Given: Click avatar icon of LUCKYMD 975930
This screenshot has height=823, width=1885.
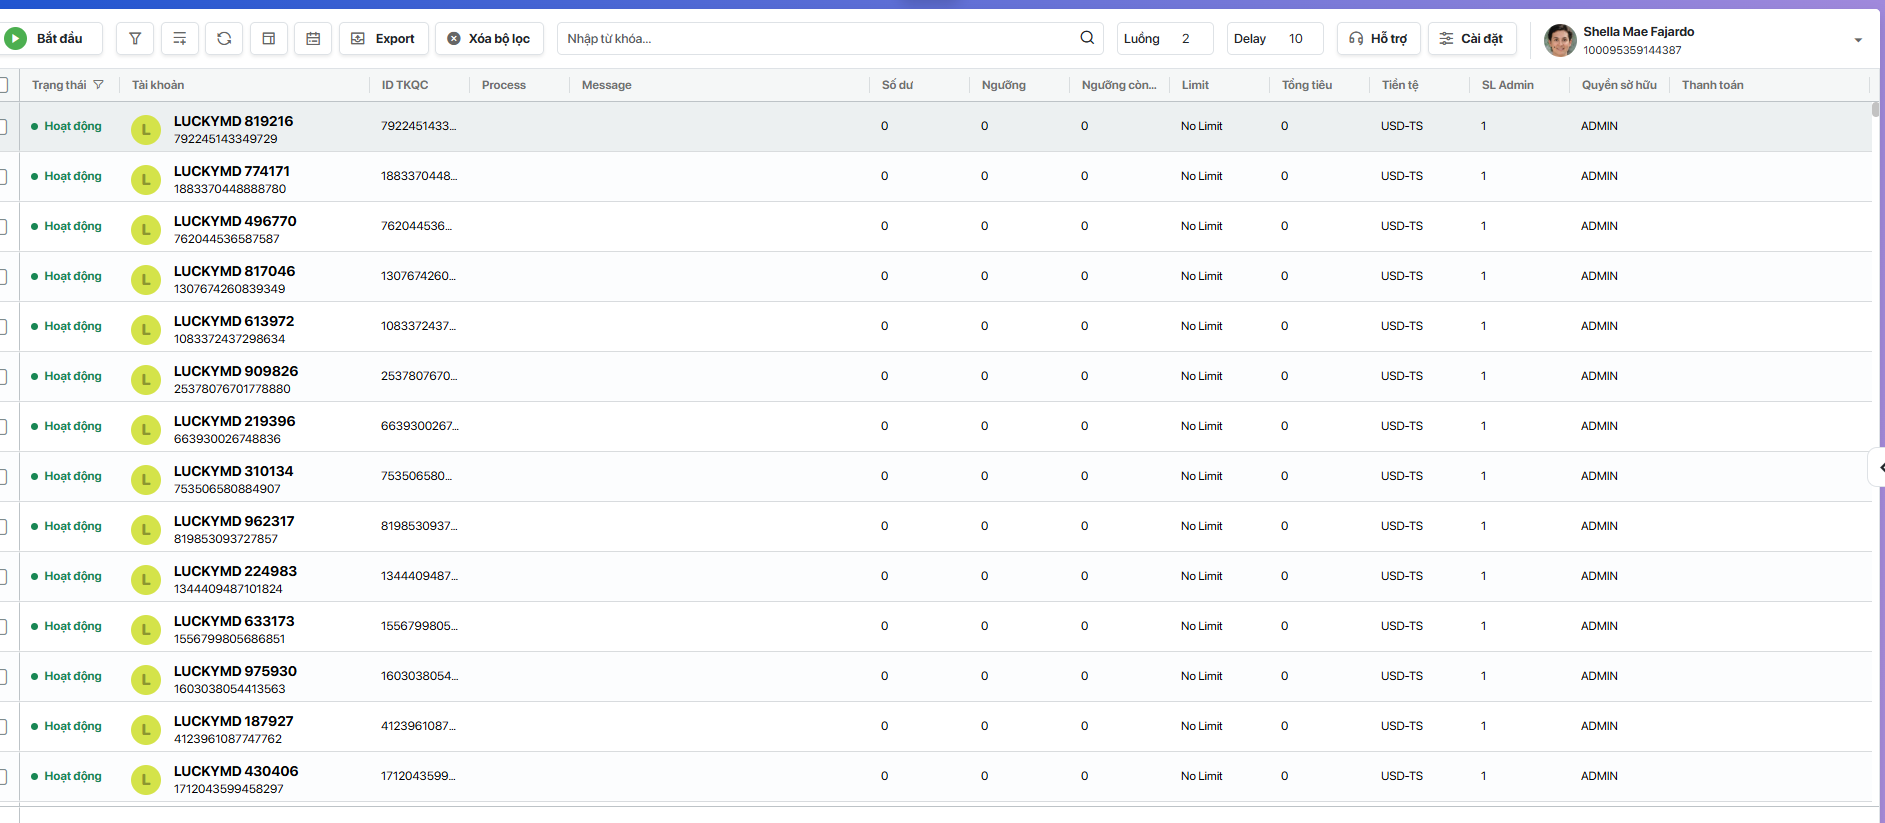Looking at the screenshot, I should (x=146, y=679).
